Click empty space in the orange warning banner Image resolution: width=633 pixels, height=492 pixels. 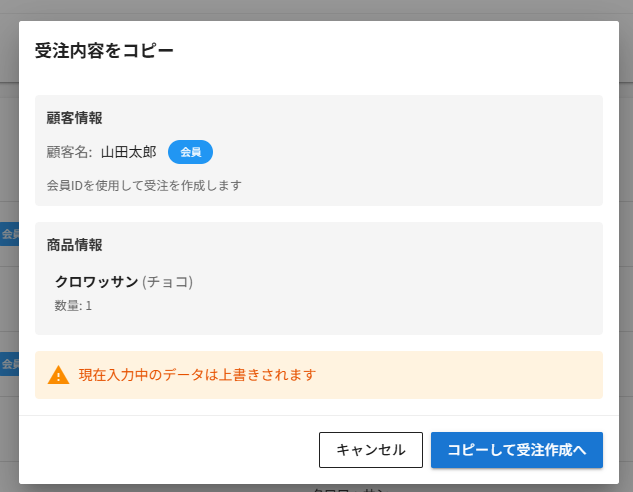[x=480, y=375]
